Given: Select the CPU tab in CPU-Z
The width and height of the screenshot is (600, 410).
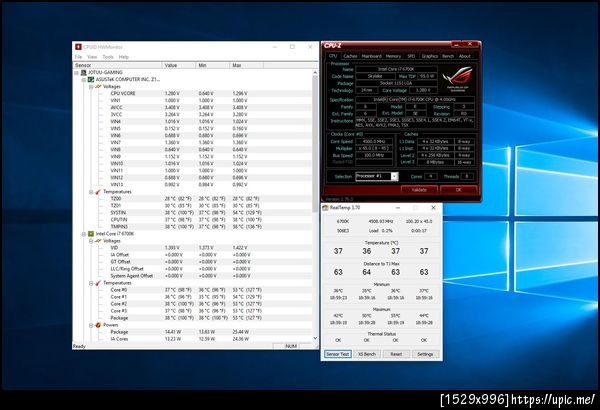Looking at the screenshot, I should (333, 56).
